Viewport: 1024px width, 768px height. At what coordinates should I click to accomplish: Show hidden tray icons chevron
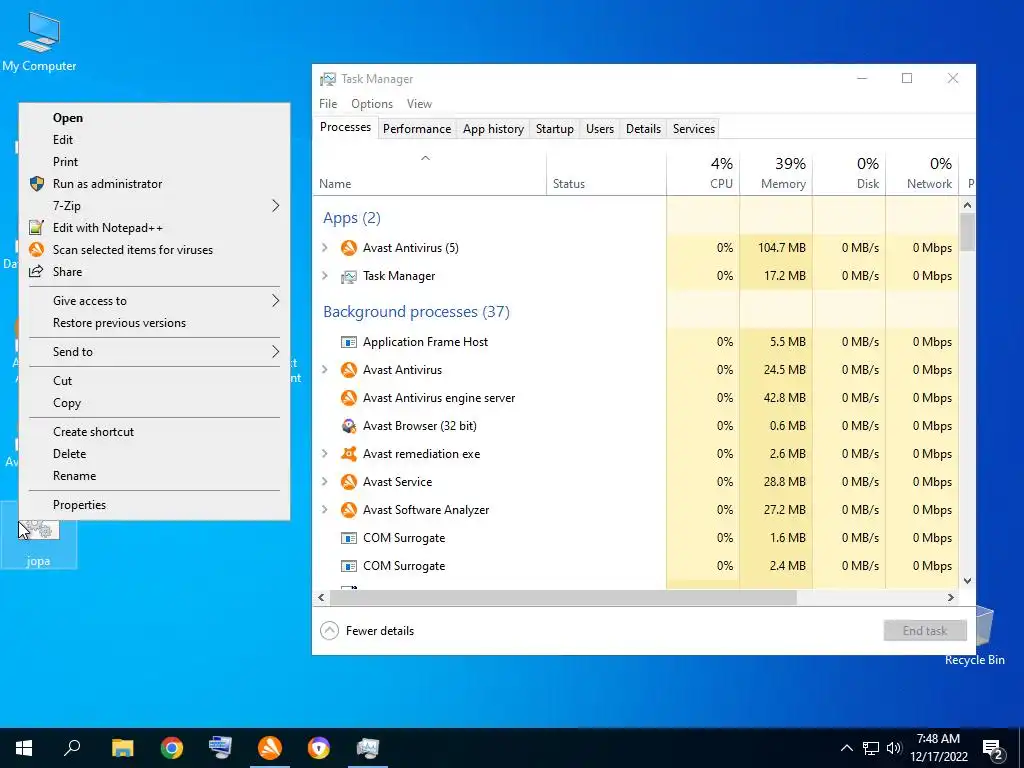coord(846,748)
